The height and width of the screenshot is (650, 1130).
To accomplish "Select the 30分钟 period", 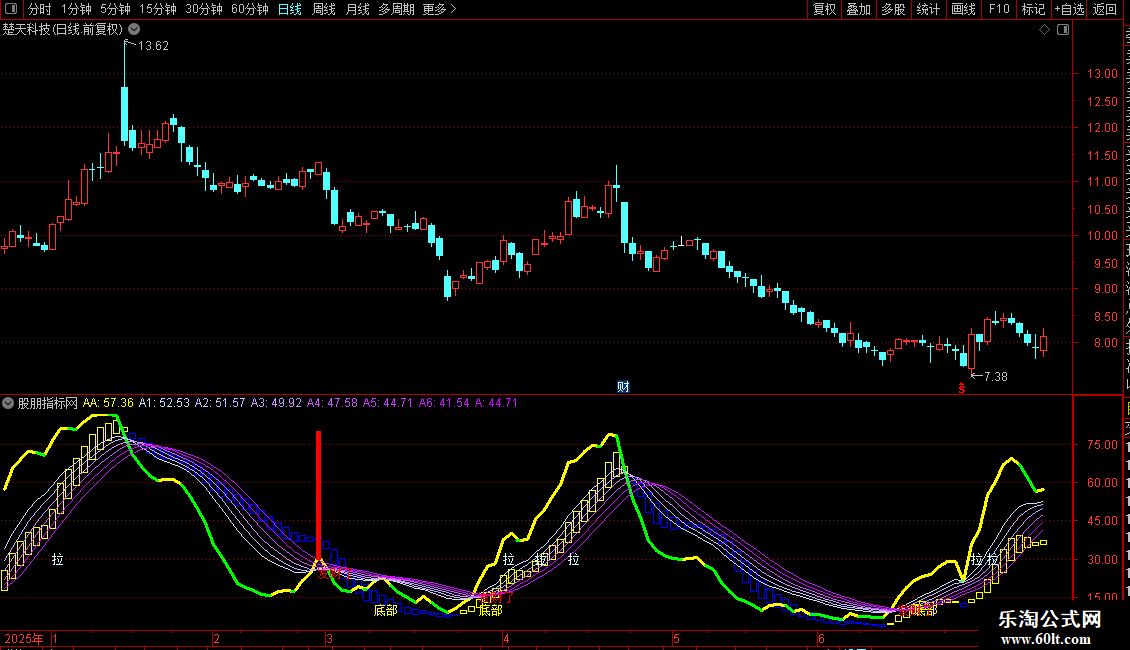I will click(204, 9).
